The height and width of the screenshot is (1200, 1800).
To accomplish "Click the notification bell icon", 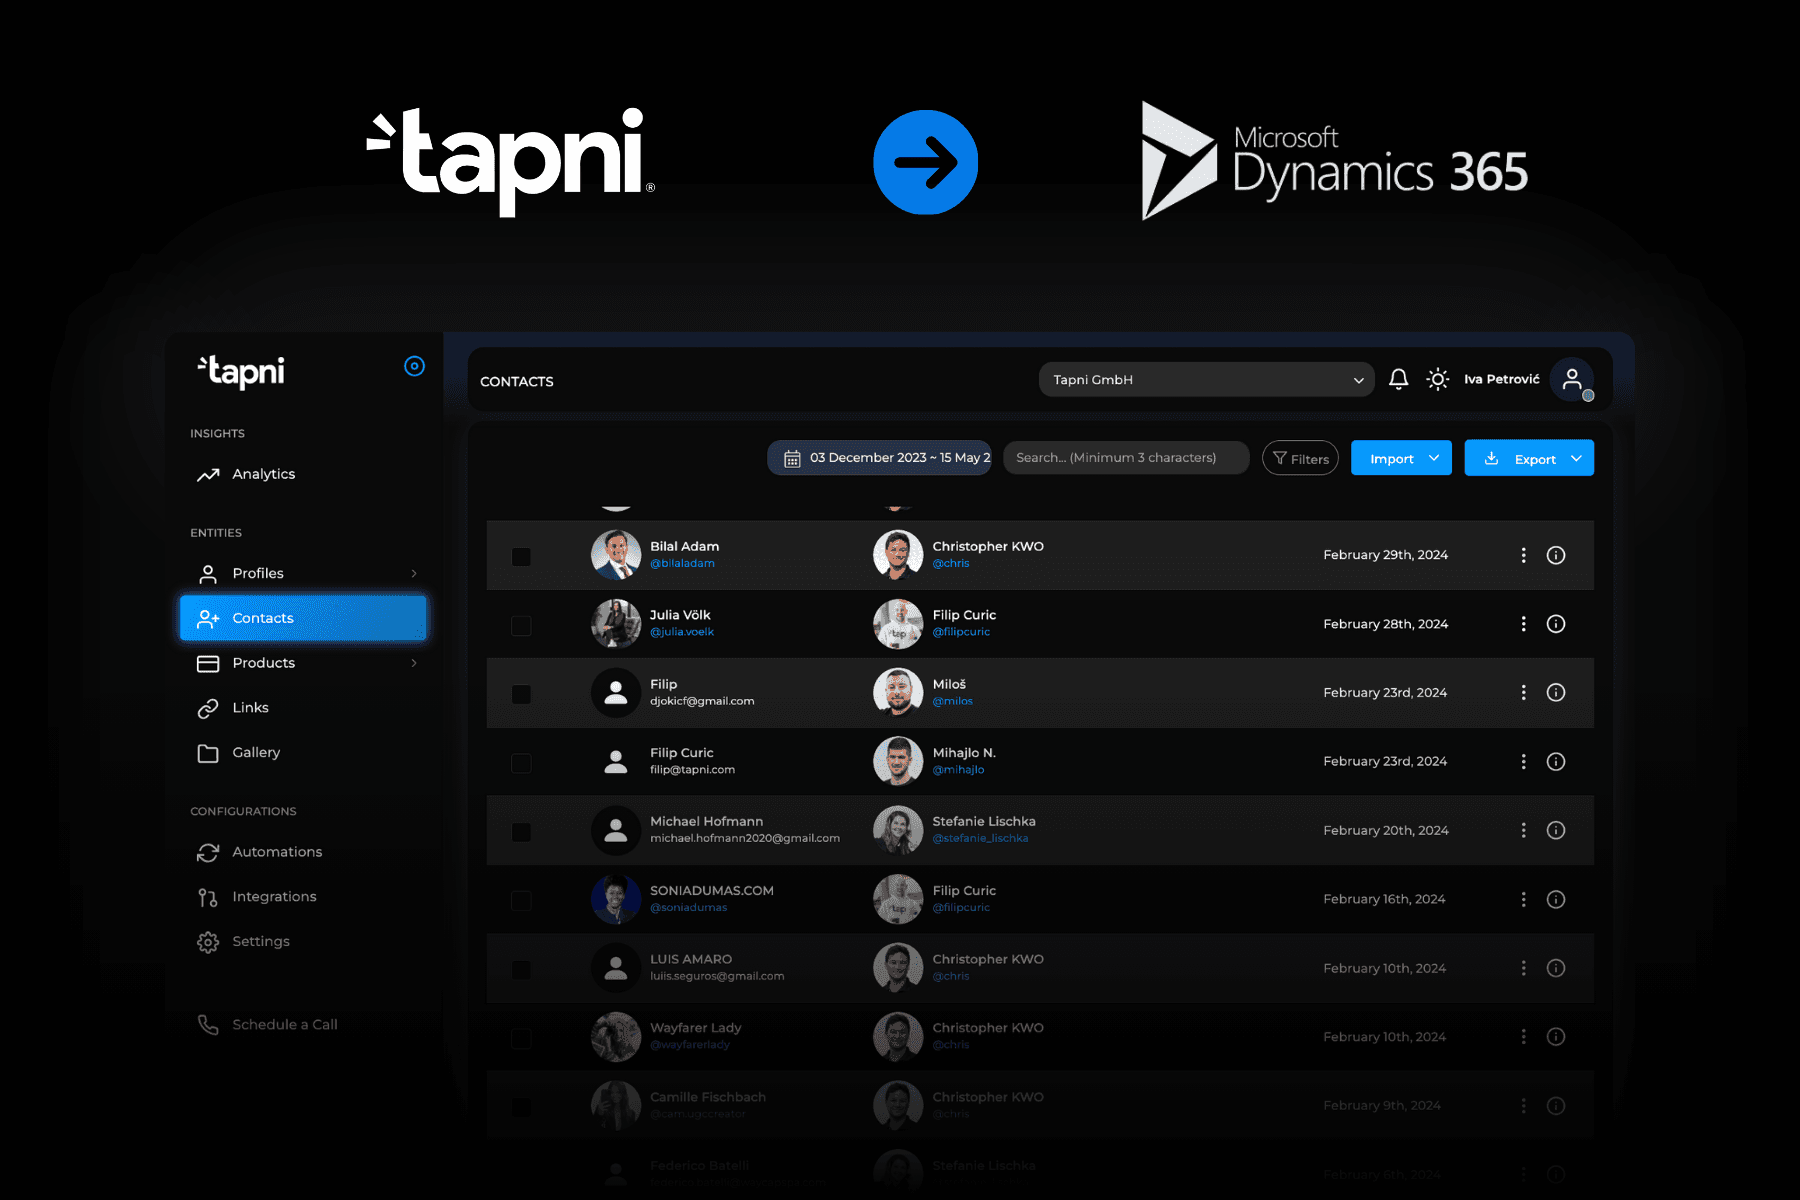I will coord(1399,379).
